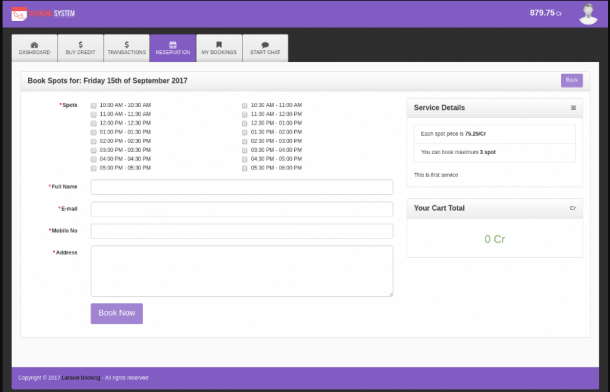
Task: Go to the Buy Credit tab
Action: [x=81, y=48]
